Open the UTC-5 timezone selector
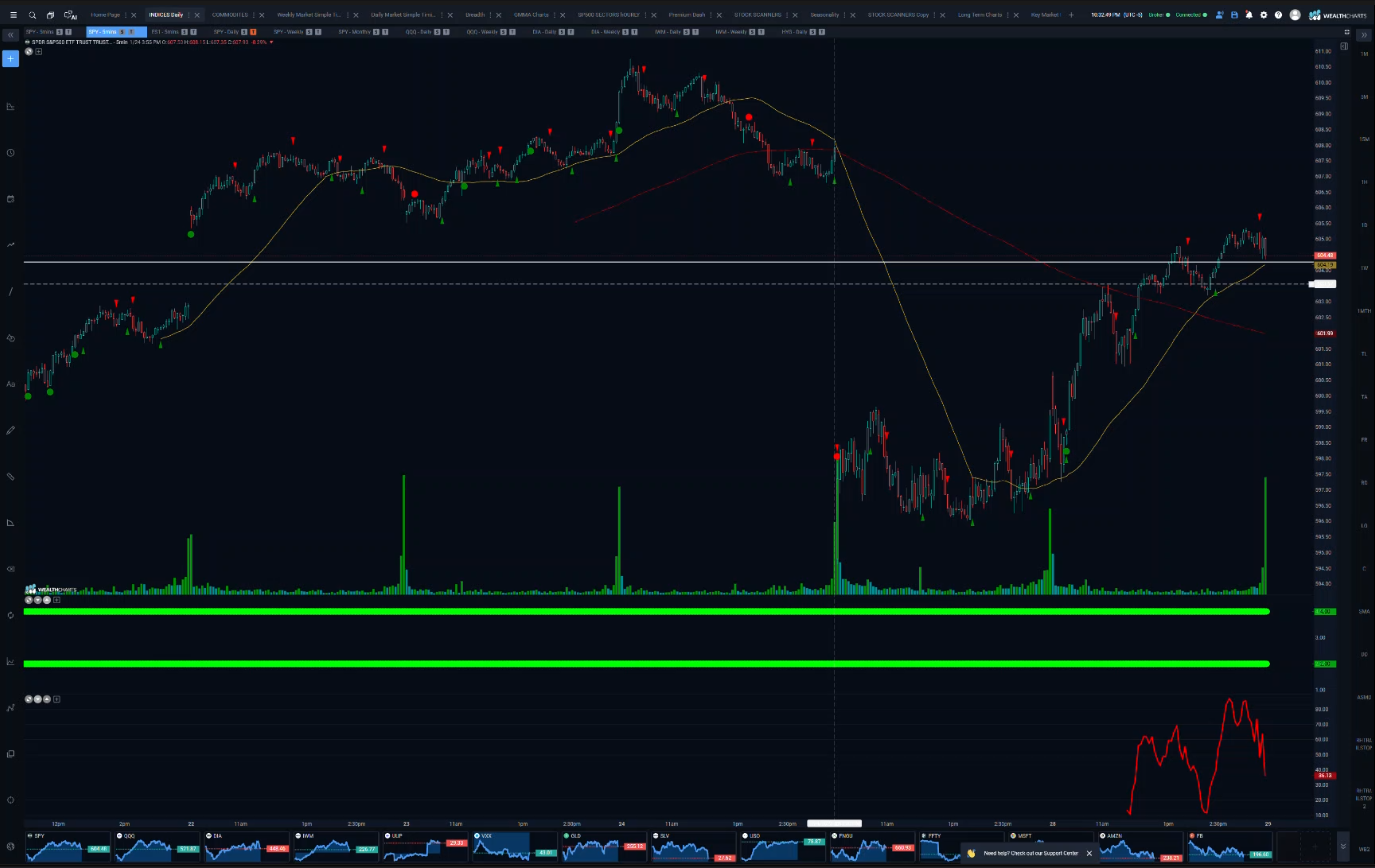This screenshot has height=868, width=1375. pos(1133,15)
